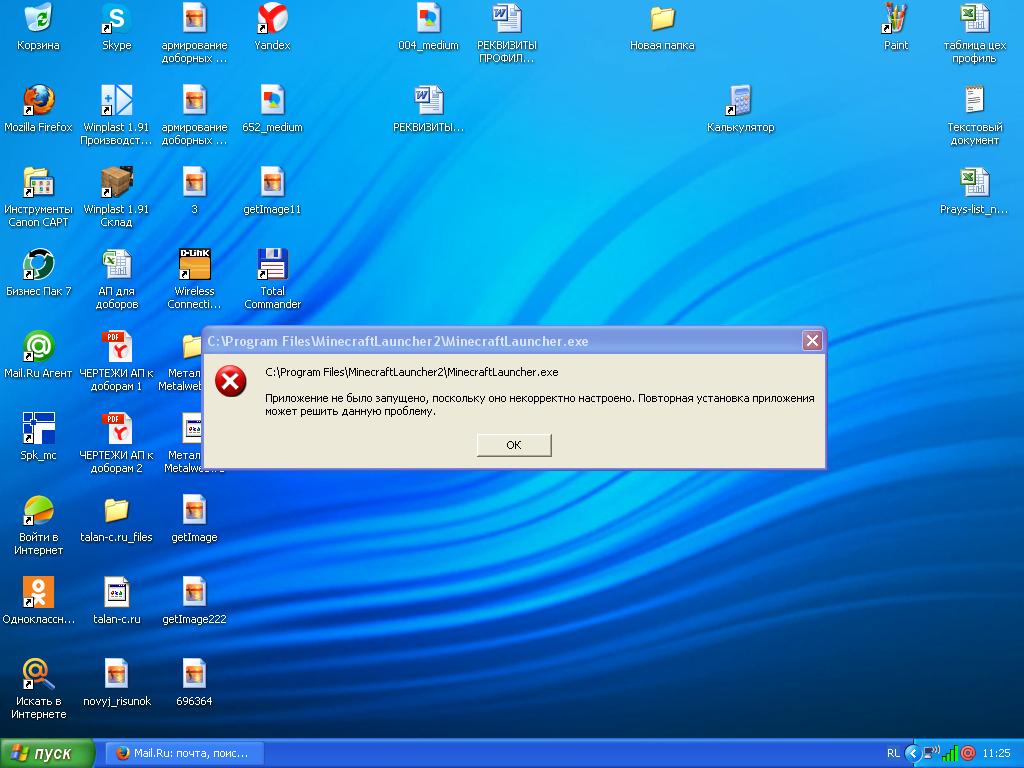
Task: Click the network computers tray icon
Action: click(932, 753)
